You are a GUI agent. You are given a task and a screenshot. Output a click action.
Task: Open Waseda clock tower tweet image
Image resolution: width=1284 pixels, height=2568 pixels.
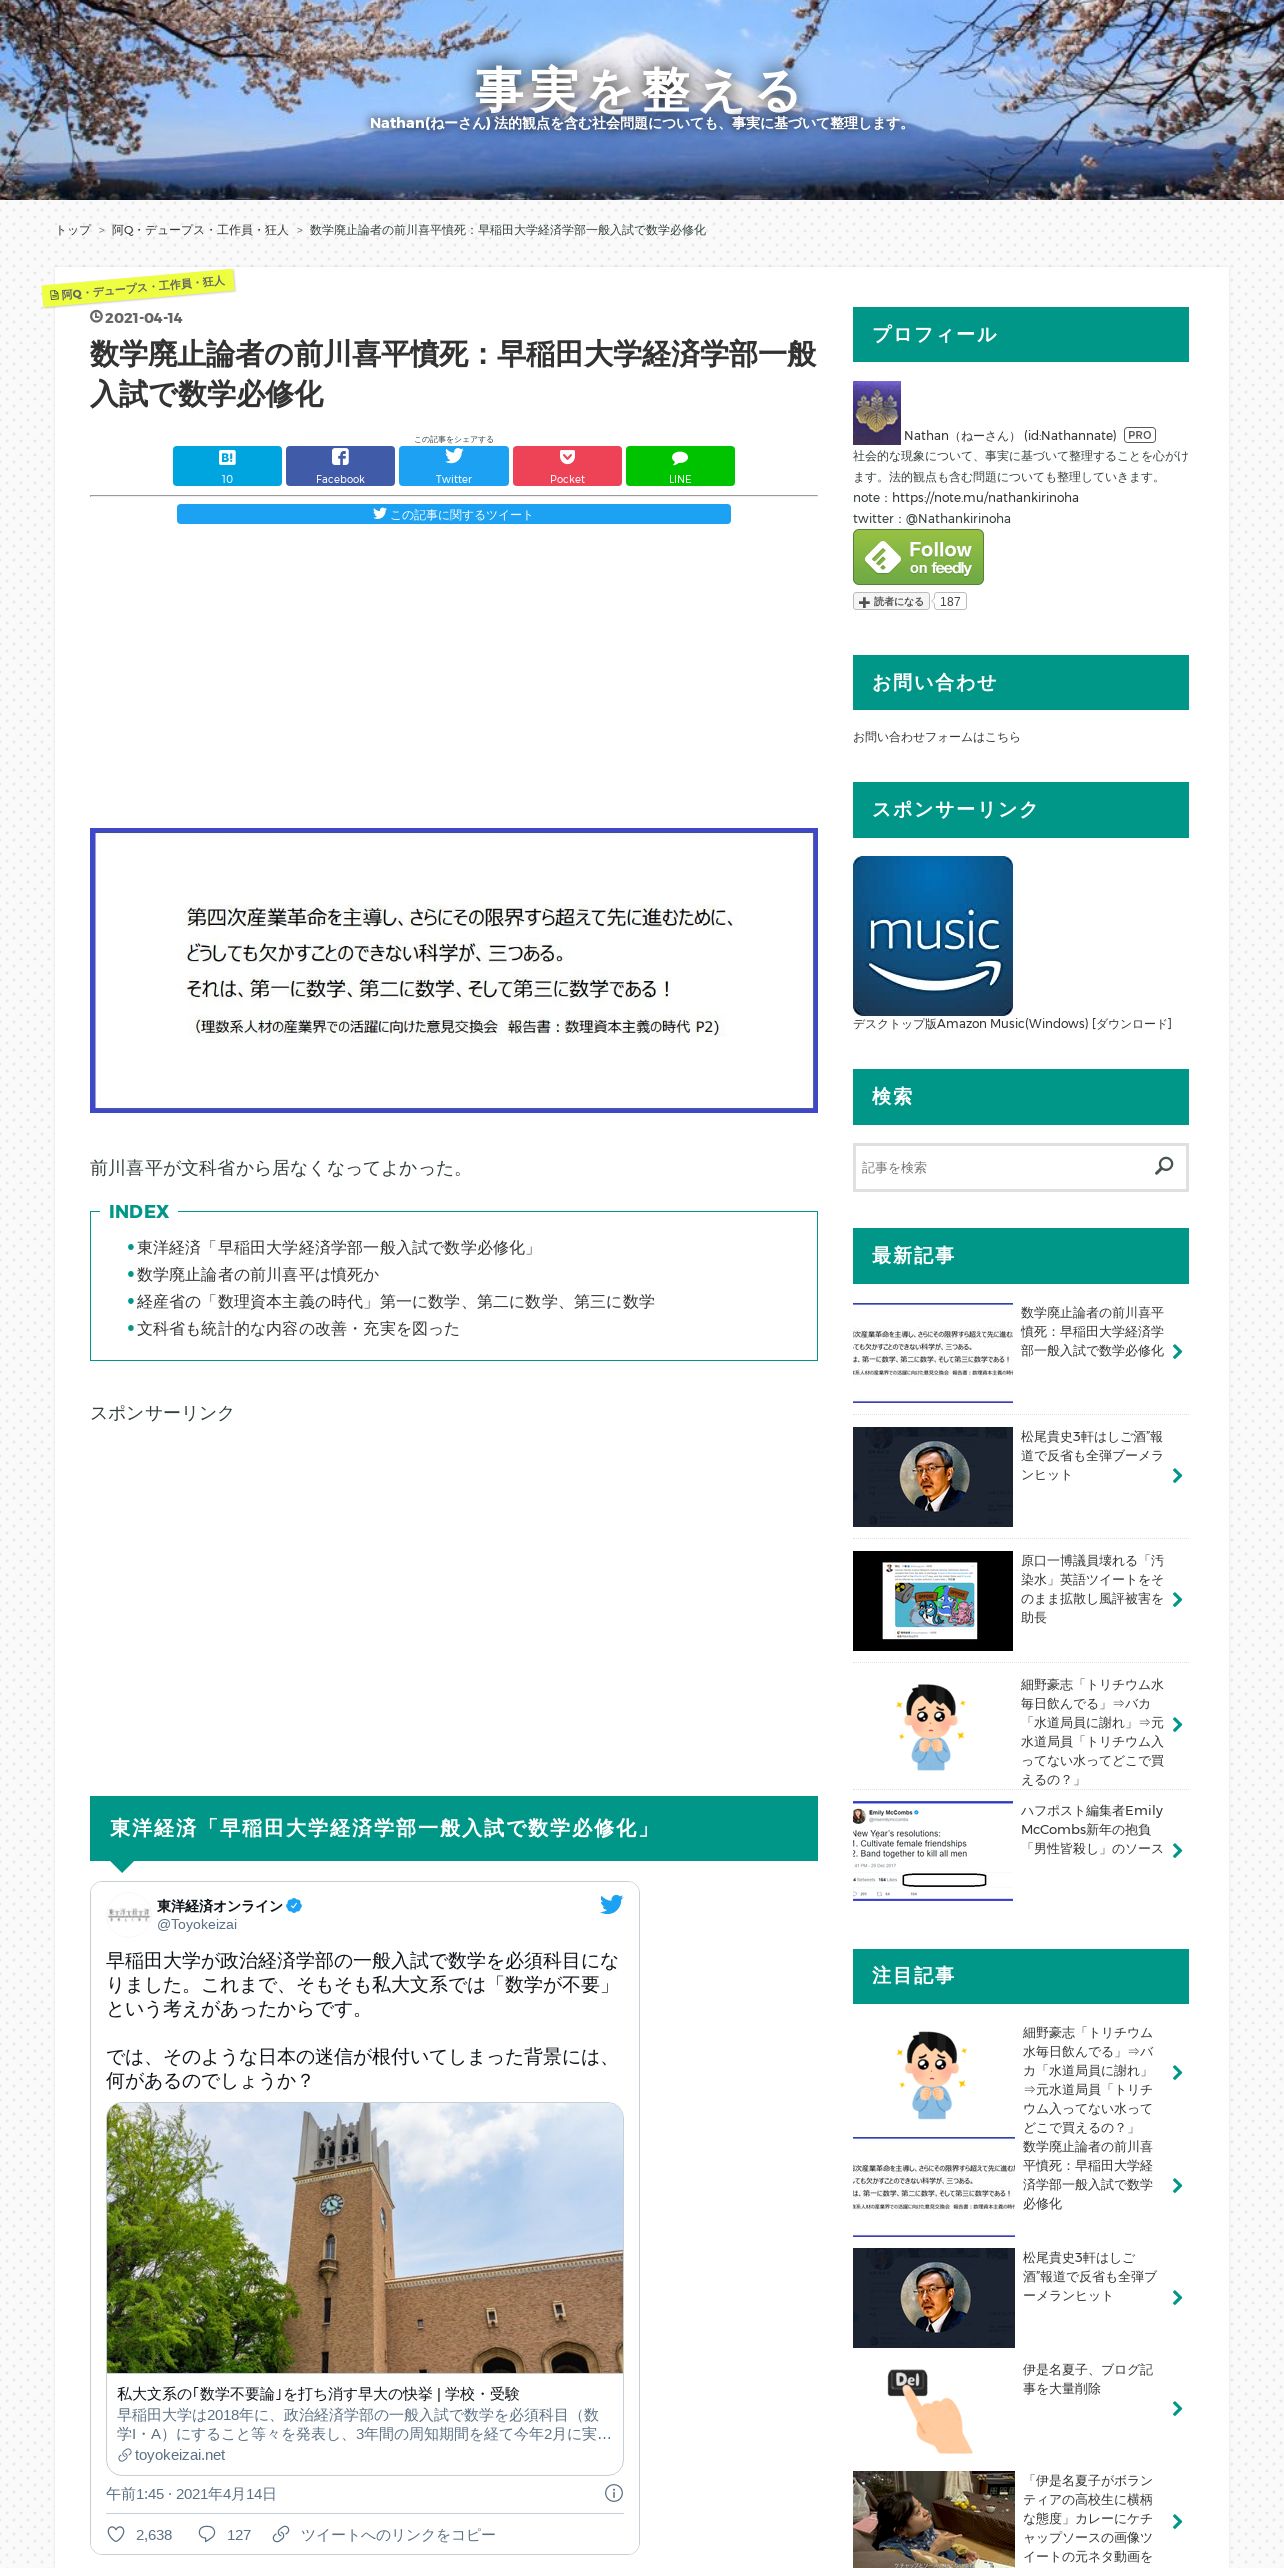click(365, 2238)
